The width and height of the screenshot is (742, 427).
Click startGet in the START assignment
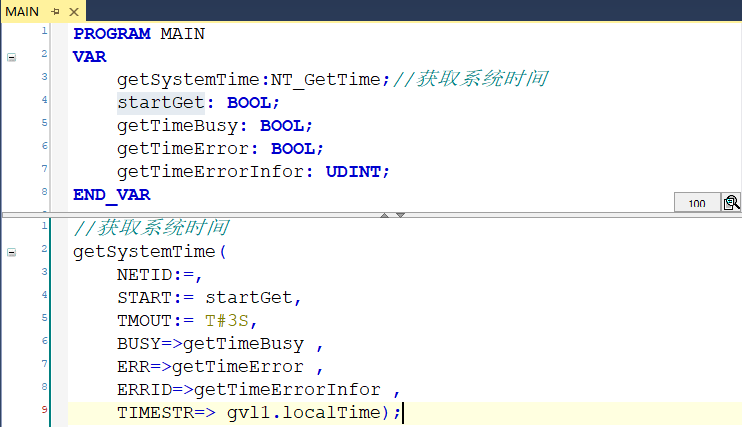(249, 298)
